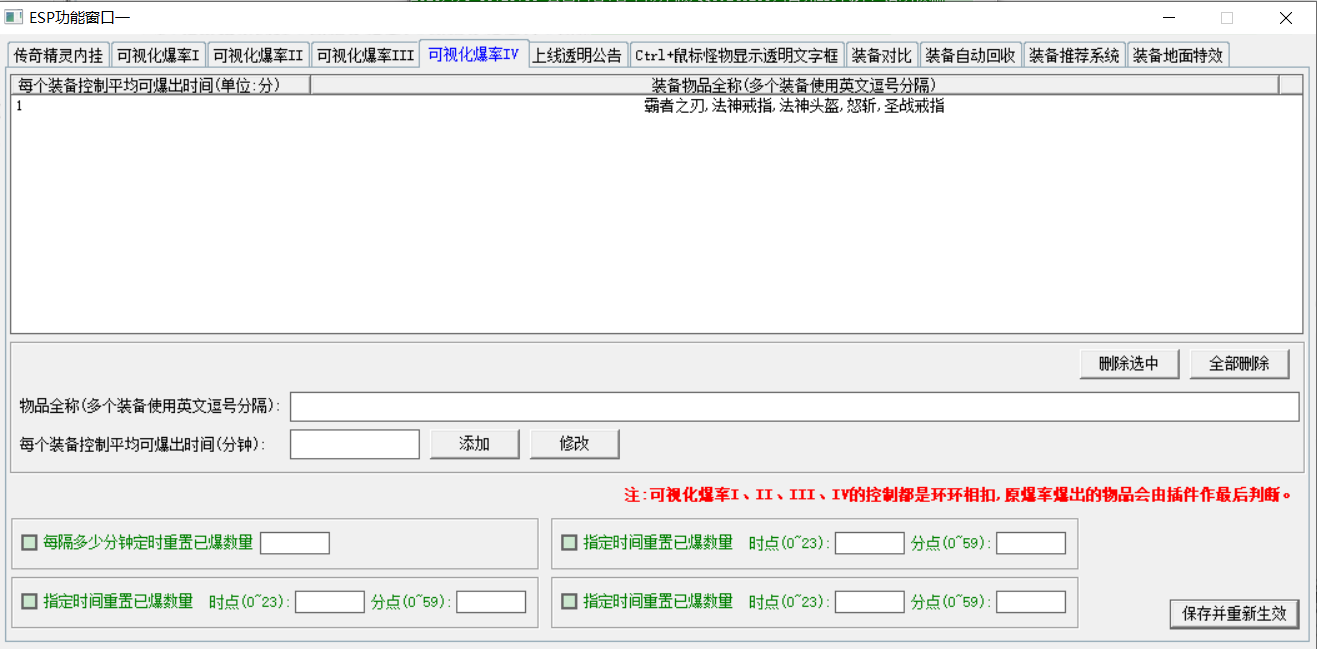Select the 可视化爆率III tab

(365, 55)
